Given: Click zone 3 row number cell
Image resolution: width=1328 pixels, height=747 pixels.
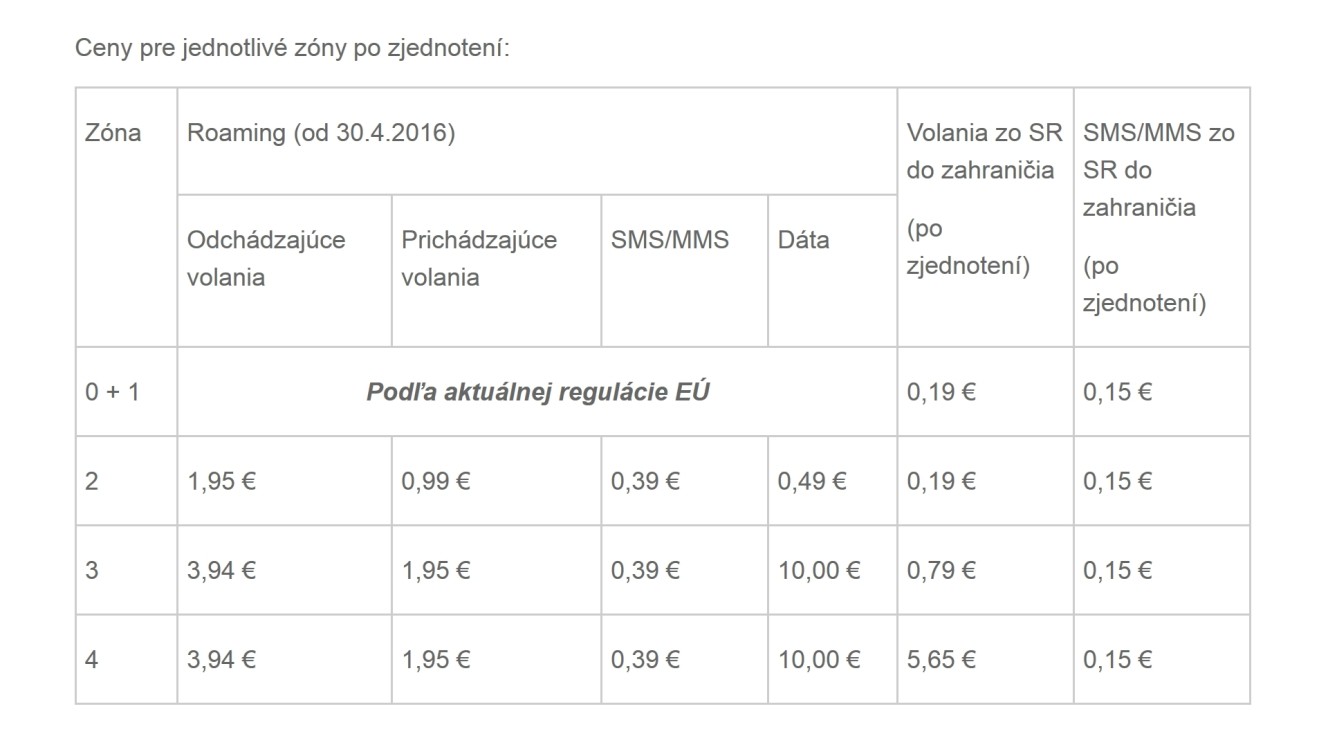Looking at the screenshot, I should (126, 570).
